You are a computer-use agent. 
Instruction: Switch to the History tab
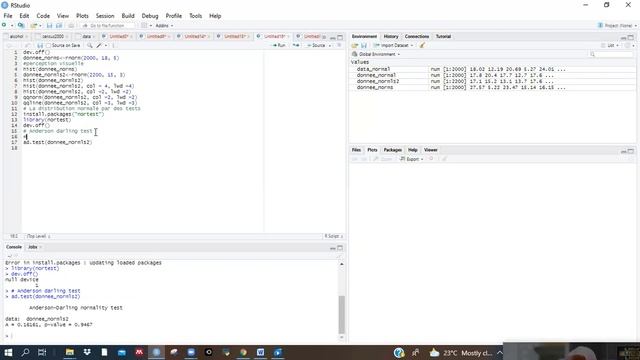pos(391,36)
